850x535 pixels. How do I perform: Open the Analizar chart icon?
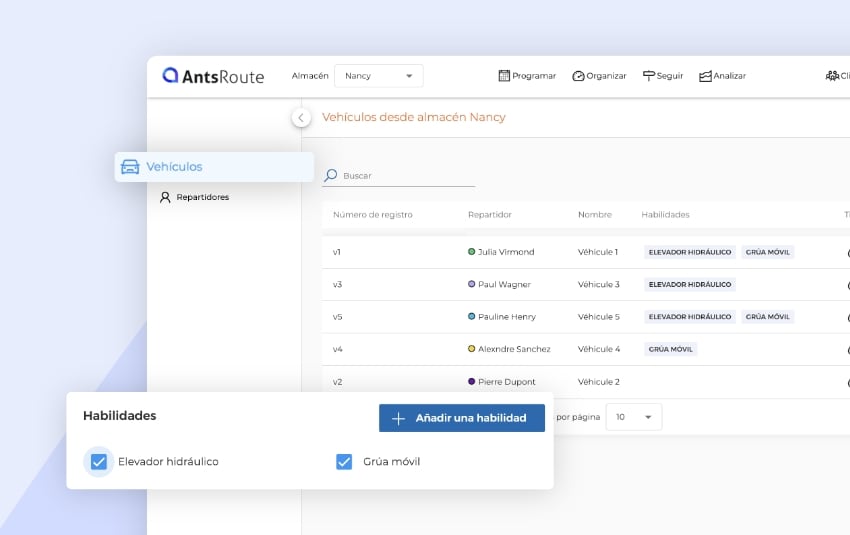[705, 76]
